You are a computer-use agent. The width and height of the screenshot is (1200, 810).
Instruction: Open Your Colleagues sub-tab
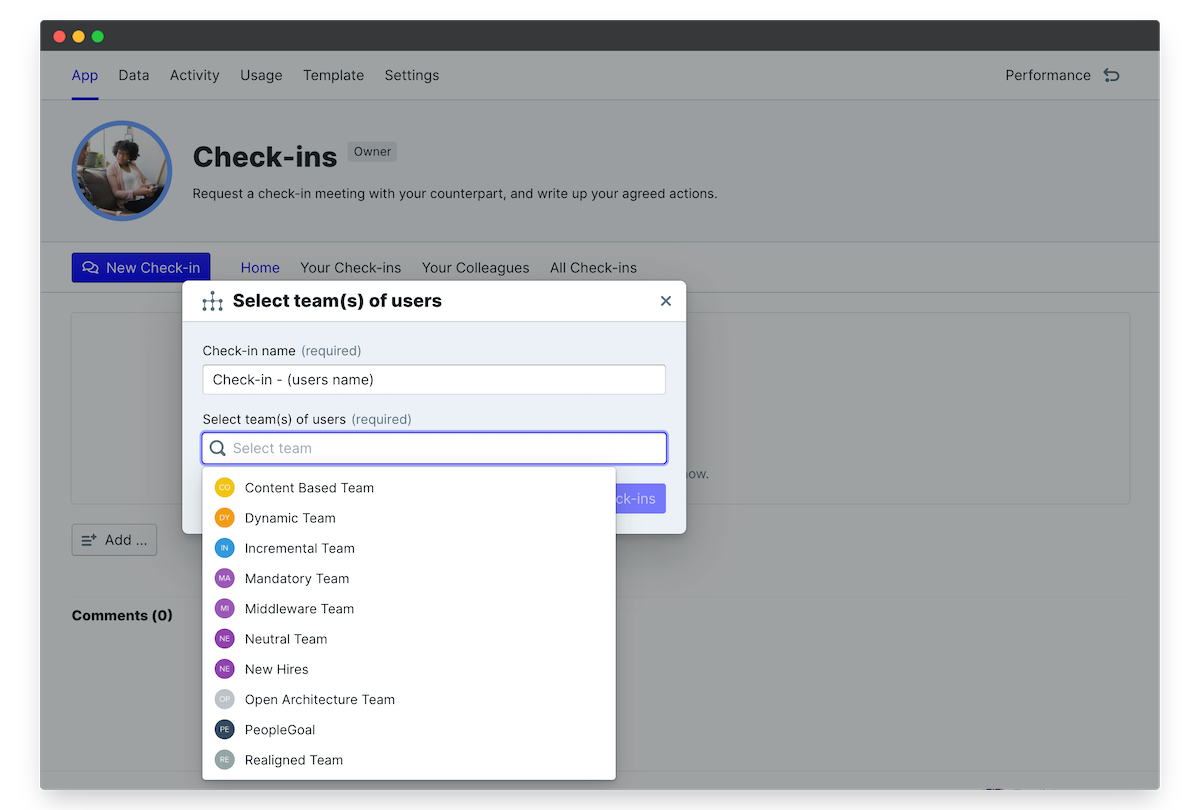[476, 268]
